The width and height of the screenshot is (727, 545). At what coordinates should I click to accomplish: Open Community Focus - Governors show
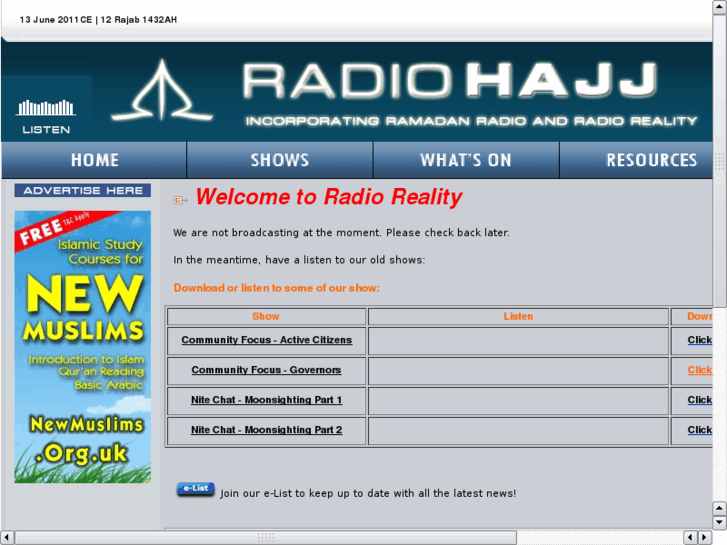click(x=266, y=370)
